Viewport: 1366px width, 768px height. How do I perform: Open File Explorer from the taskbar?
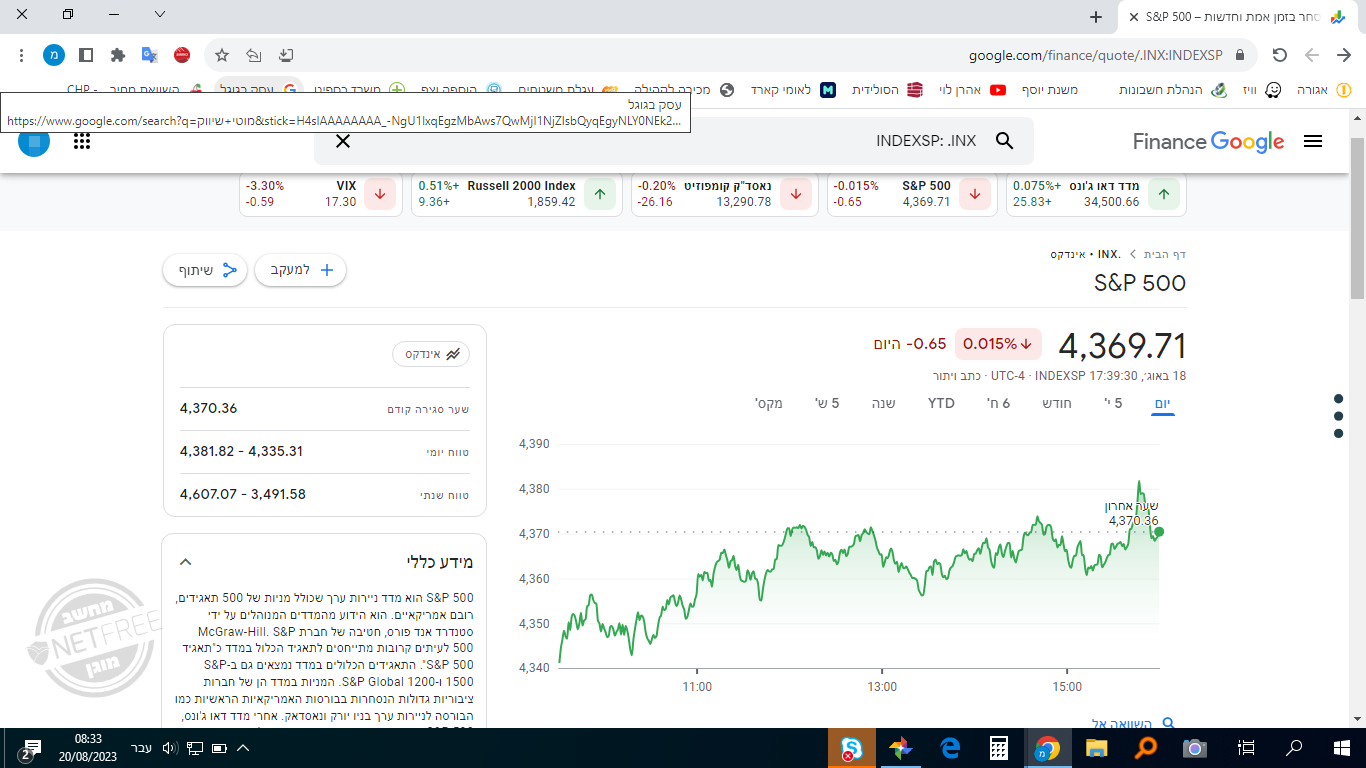[x=1097, y=748]
